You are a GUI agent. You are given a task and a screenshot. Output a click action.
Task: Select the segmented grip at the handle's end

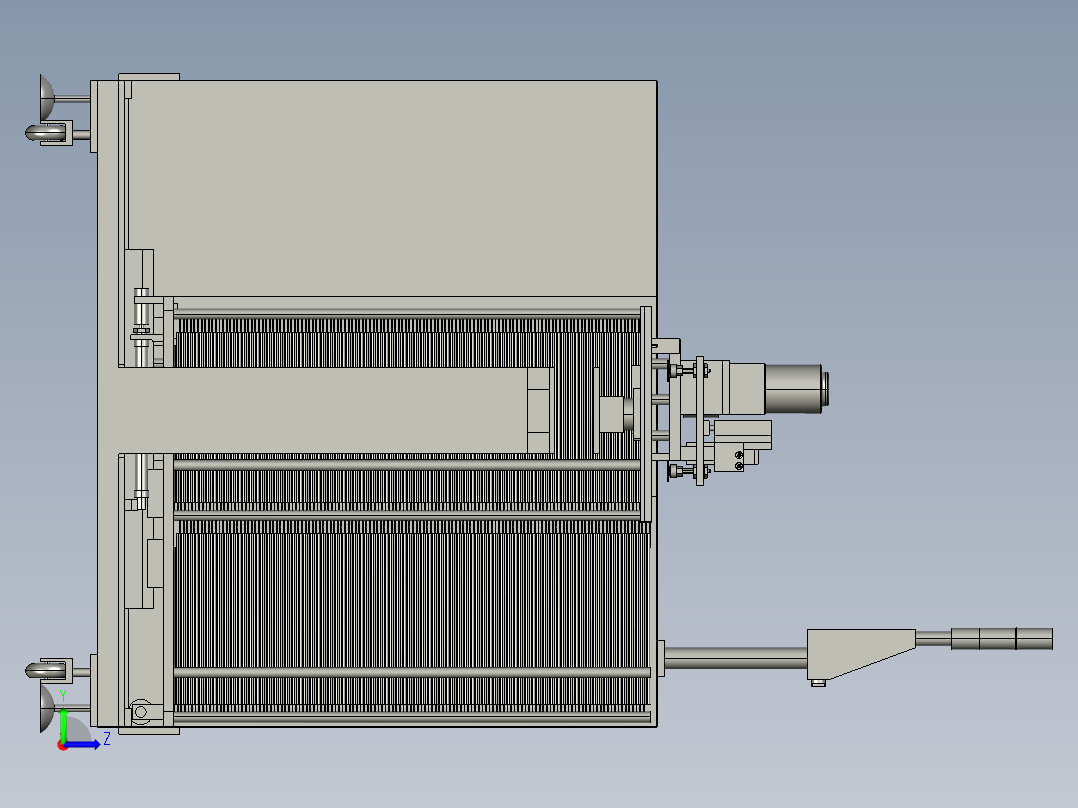coord(1002,639)
